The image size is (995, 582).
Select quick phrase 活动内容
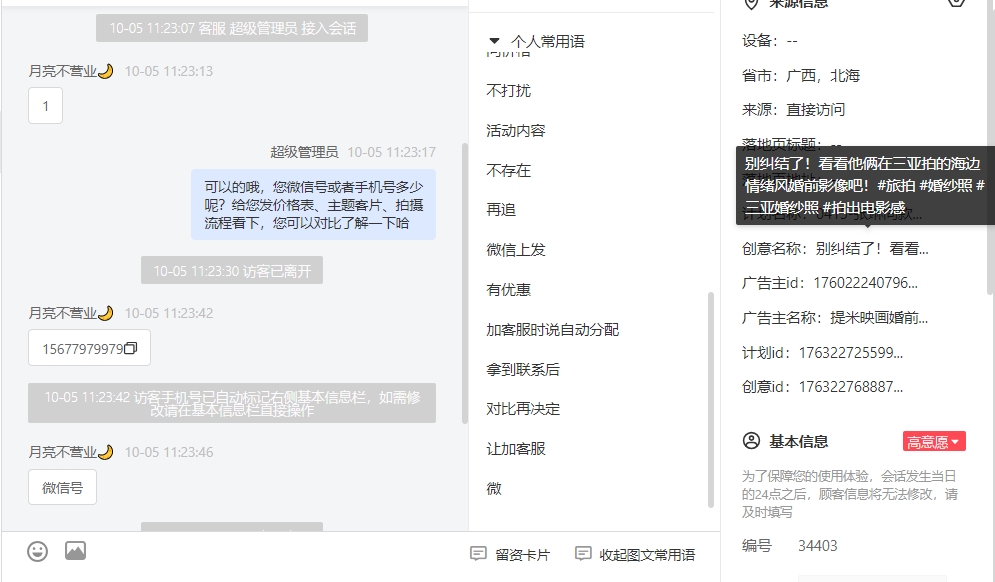516,131
